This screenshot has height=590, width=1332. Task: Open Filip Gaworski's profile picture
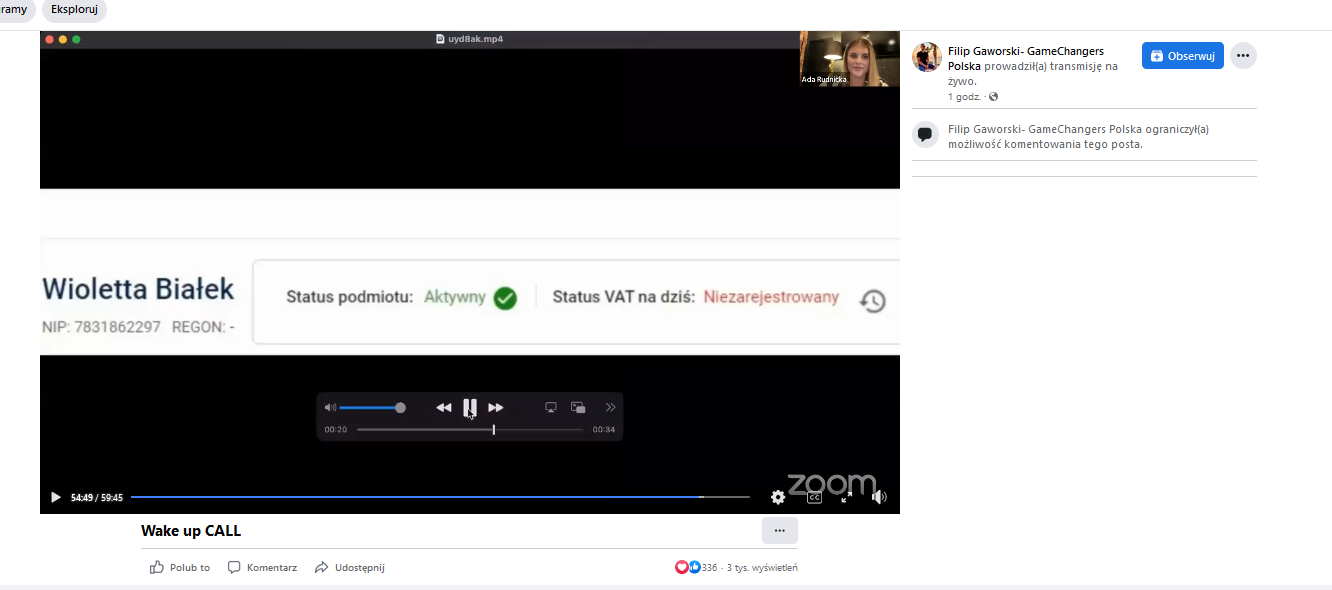click(927, 57)
